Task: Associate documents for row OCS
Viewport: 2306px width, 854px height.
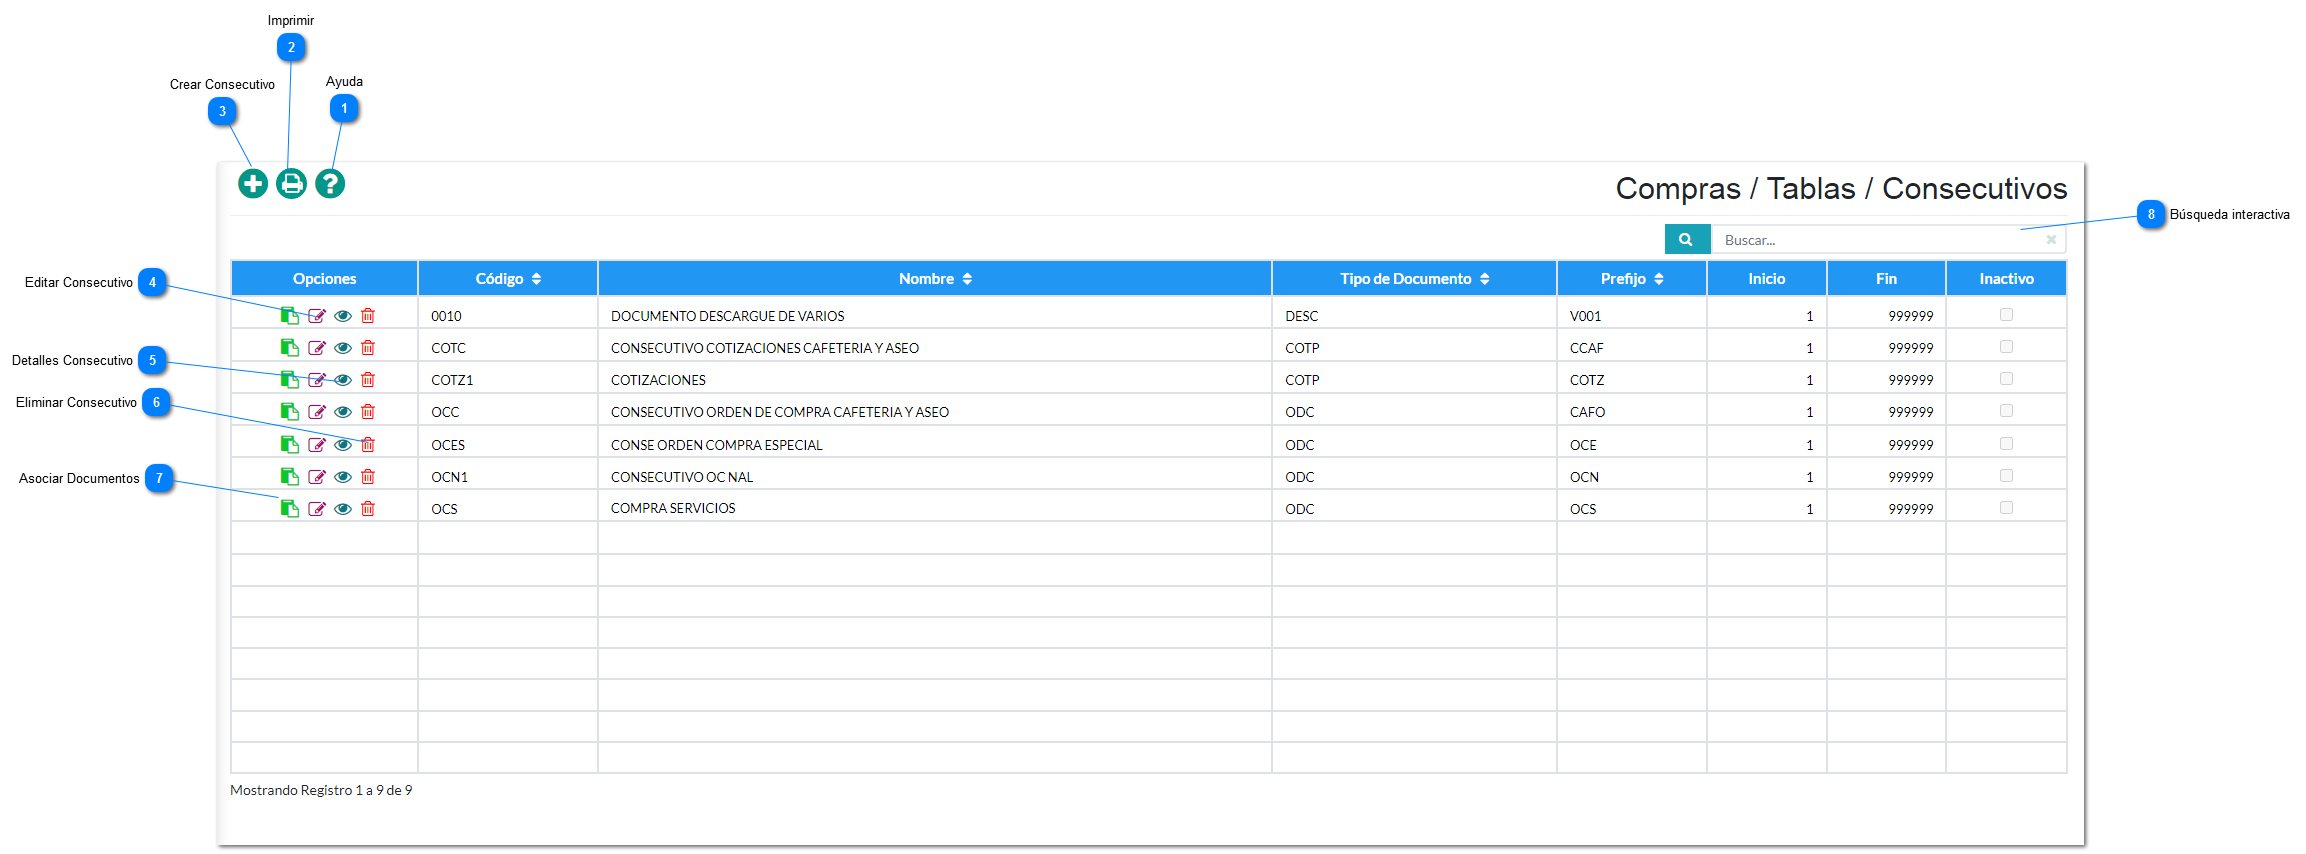Action: pyautogui.click(x=290, y=509)
